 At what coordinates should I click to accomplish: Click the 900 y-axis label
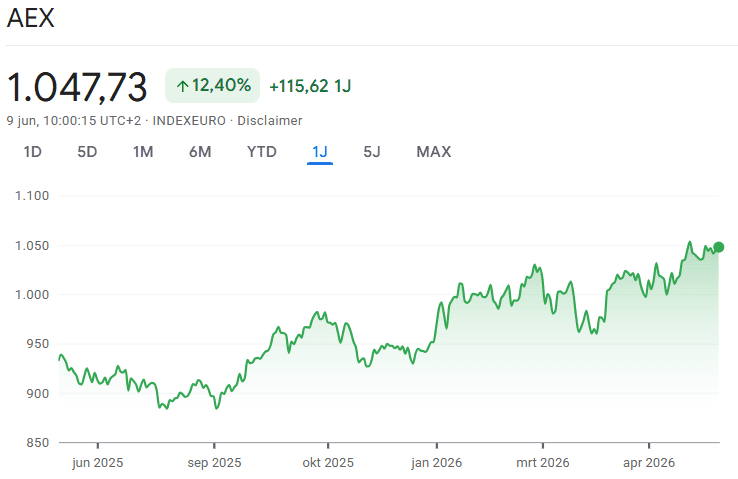[x=38, y=393]
